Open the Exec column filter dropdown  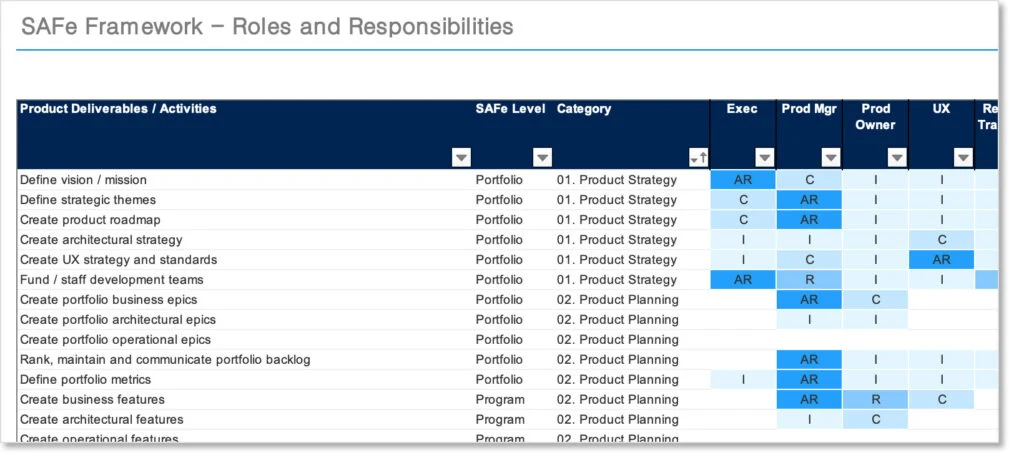(765, 157)
